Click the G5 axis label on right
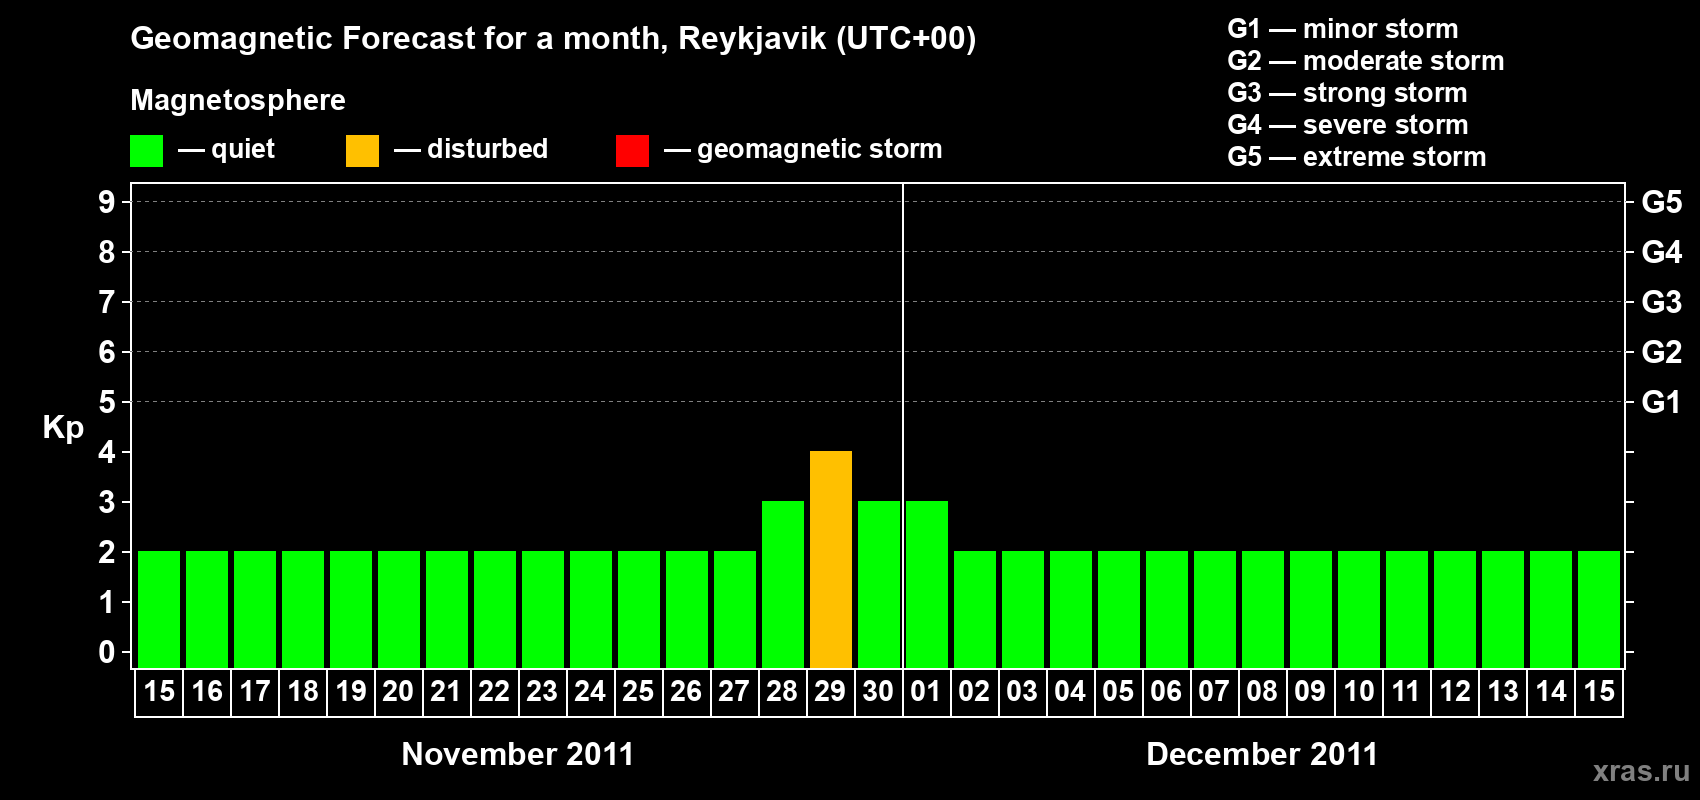This screenshot has width=1700, height=800. (1661, 202)
